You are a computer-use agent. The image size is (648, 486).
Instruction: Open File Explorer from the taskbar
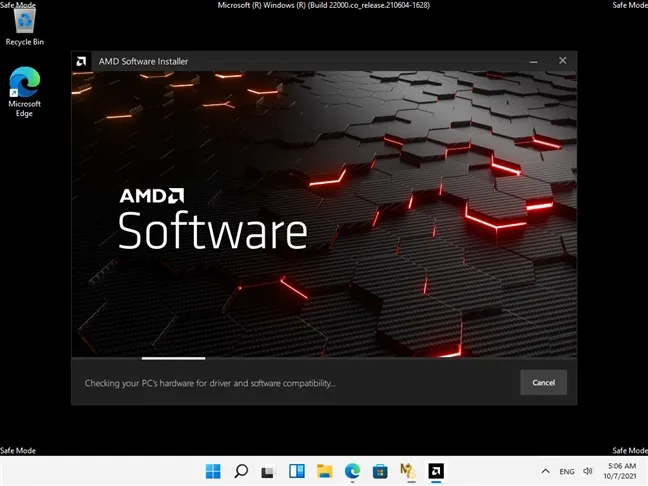tap(324, 471)
